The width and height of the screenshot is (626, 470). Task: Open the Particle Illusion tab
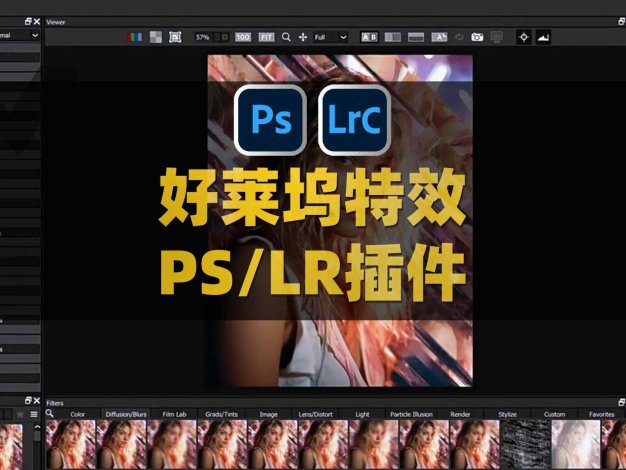(x=411, y=414)
